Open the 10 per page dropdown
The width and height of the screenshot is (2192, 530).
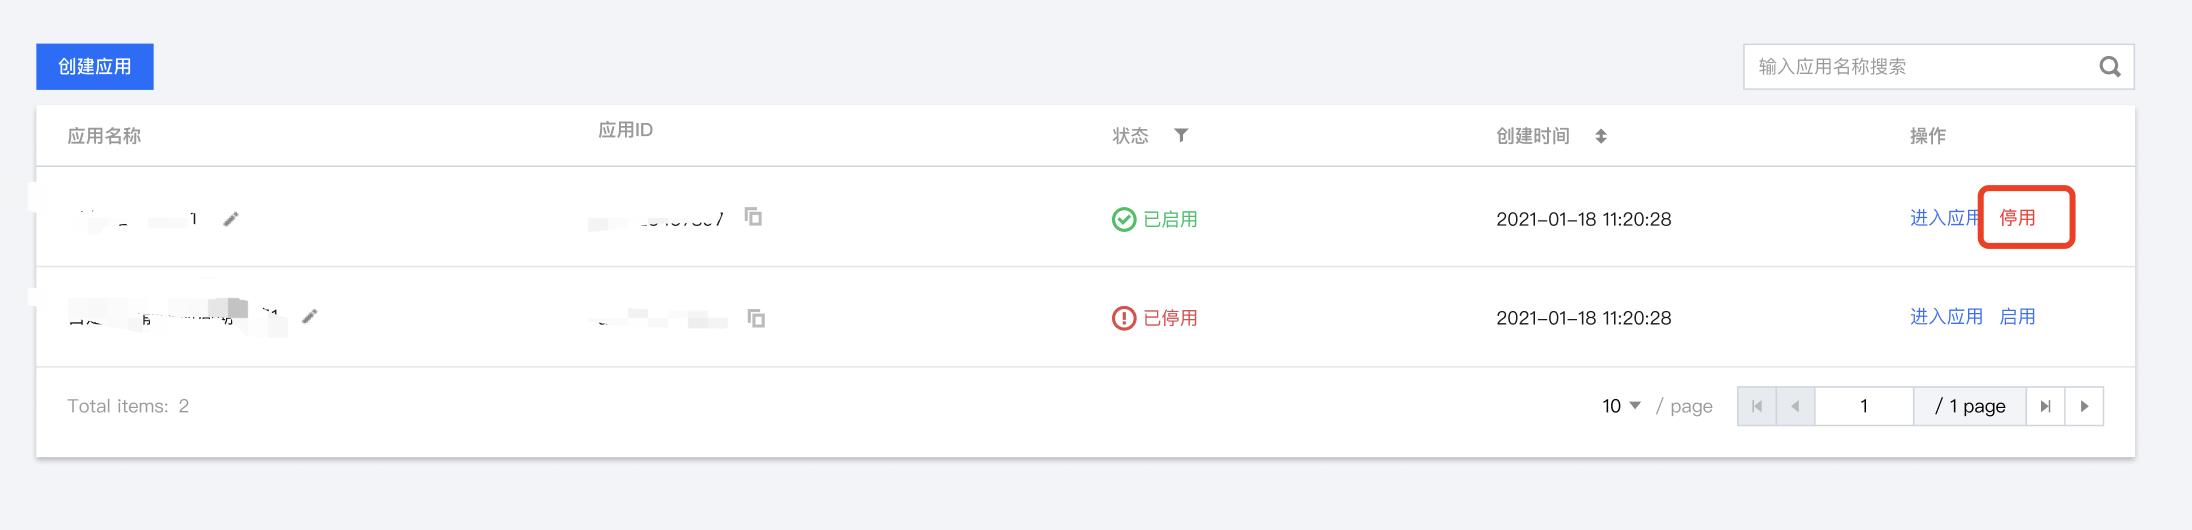[1621, 406]
